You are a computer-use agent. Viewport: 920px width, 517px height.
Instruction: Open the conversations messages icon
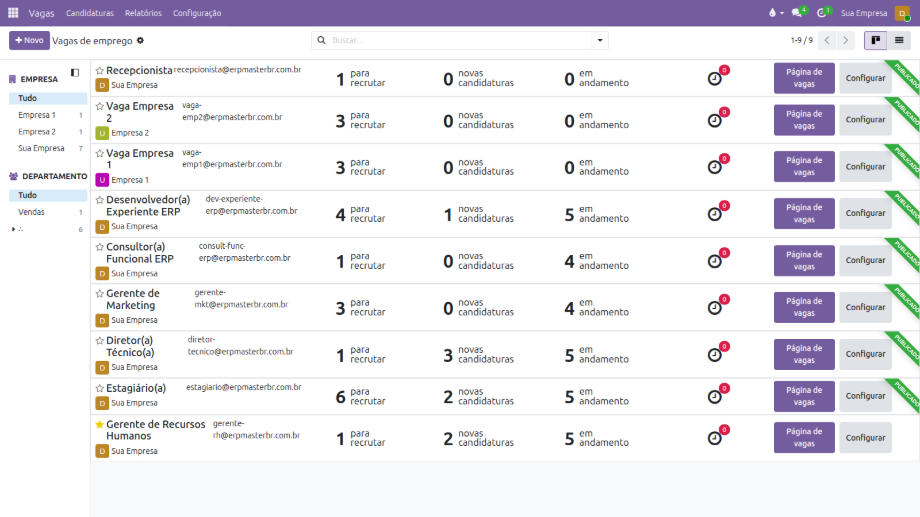(x=797, y=13)
